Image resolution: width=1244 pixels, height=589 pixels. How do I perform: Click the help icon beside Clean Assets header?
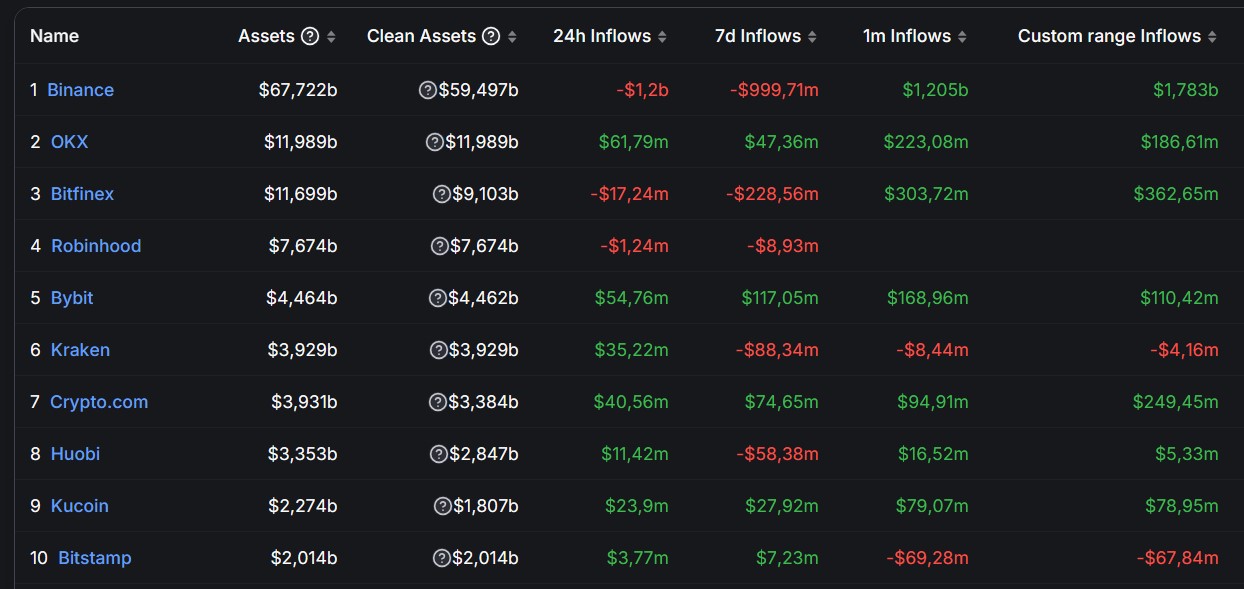point(491,36)
